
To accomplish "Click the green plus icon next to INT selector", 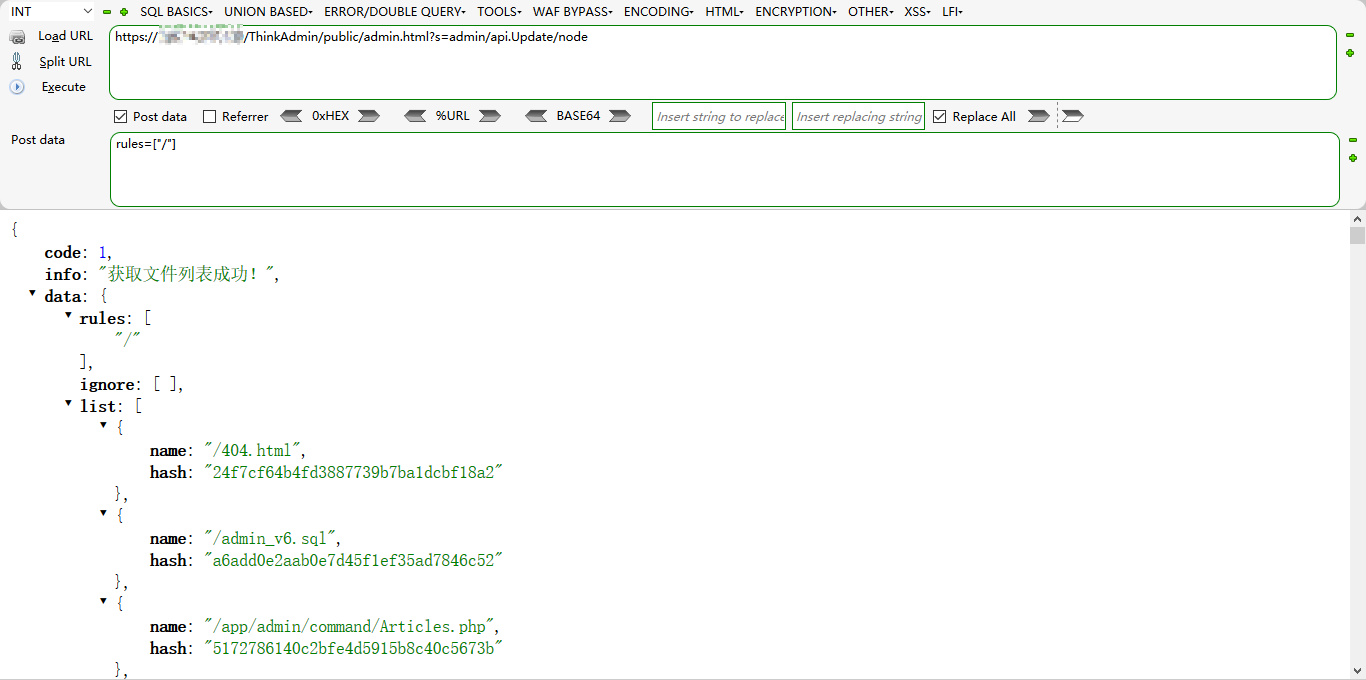I will tap(122, 11).
